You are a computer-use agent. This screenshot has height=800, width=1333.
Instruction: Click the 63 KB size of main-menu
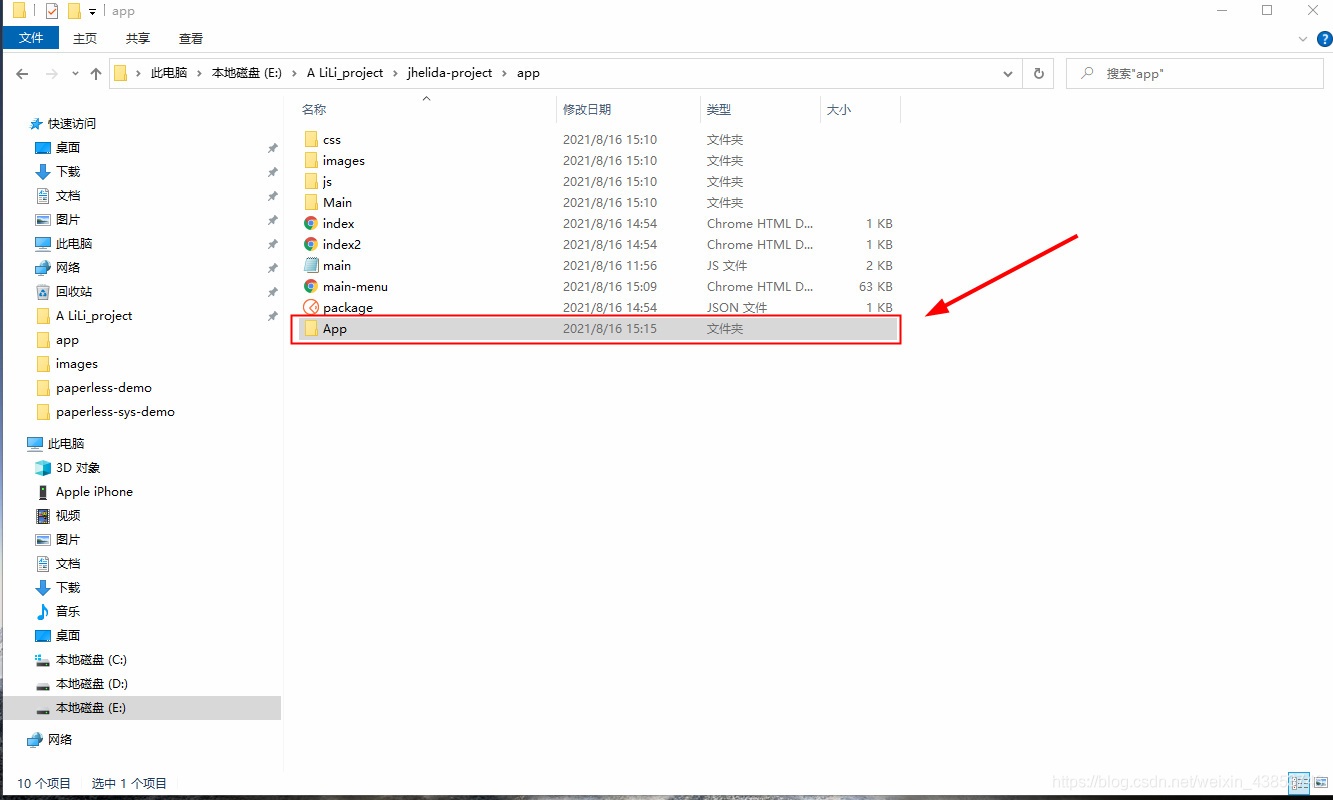point(875,286)
